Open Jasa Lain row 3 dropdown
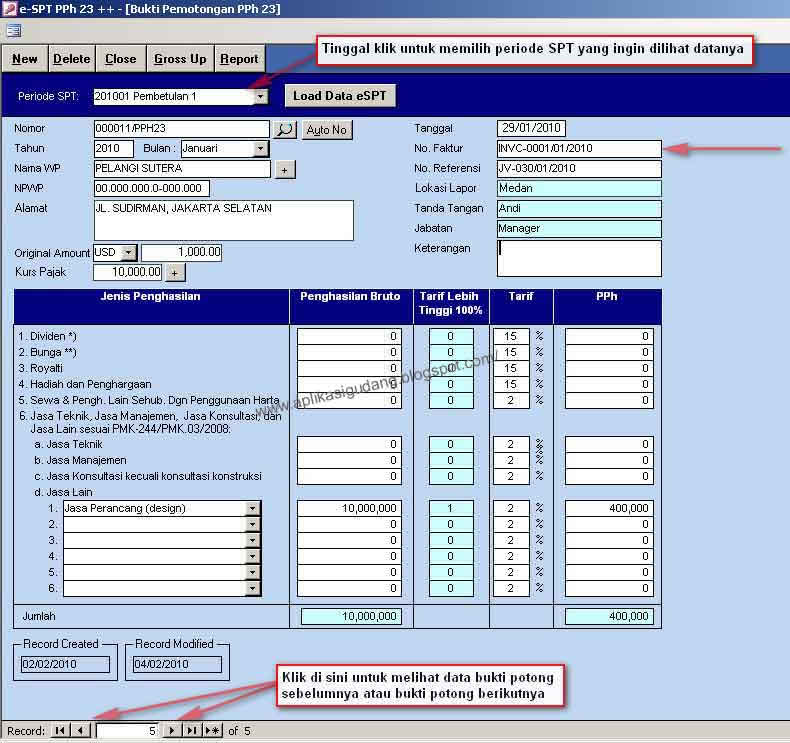 (x=253, y=541)
